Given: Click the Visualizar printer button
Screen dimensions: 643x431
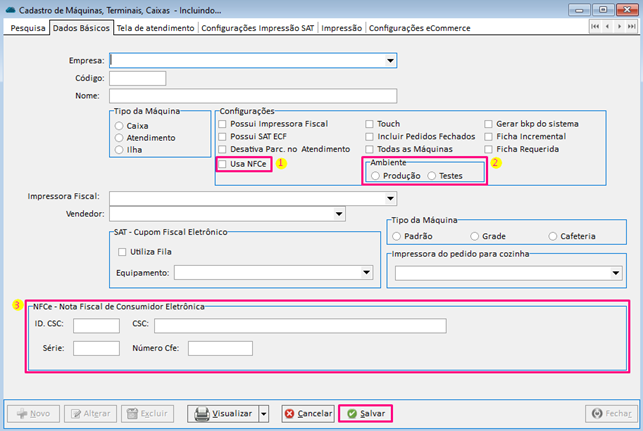Looking at the screenshot, I should click(222, 413).
